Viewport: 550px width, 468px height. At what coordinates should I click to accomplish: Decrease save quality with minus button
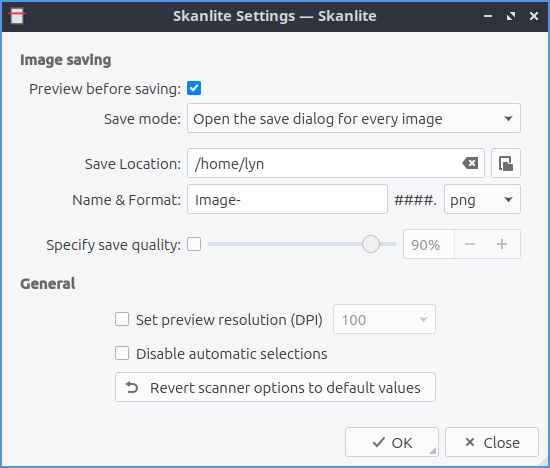[x=470, y=244]
